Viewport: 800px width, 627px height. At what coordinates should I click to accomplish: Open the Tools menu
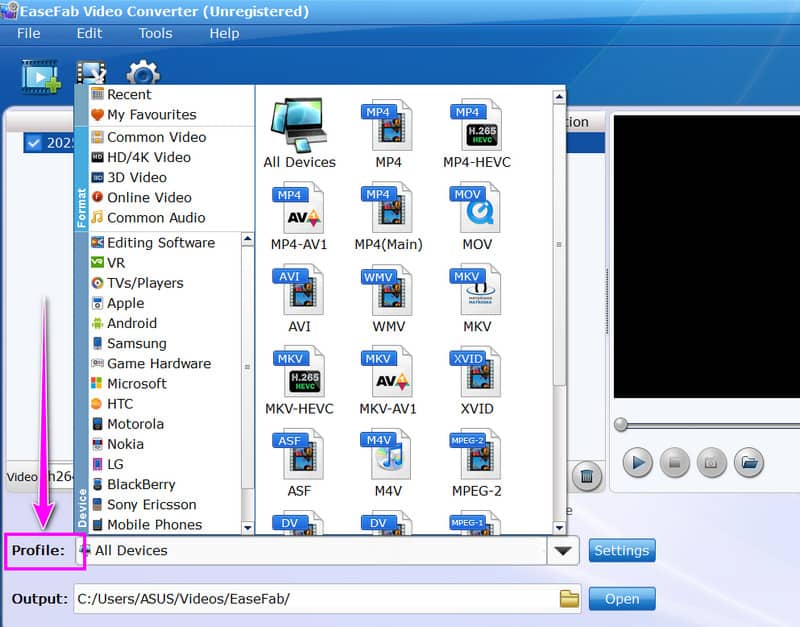coord(156,33)
